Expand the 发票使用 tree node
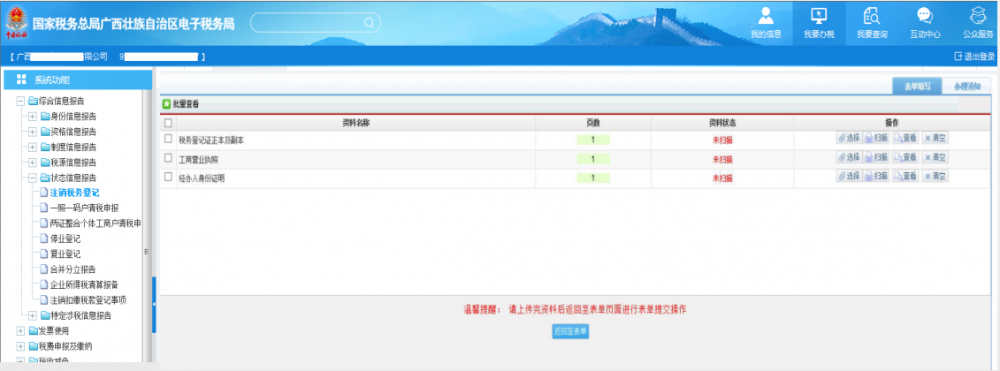 coord(21,331)
